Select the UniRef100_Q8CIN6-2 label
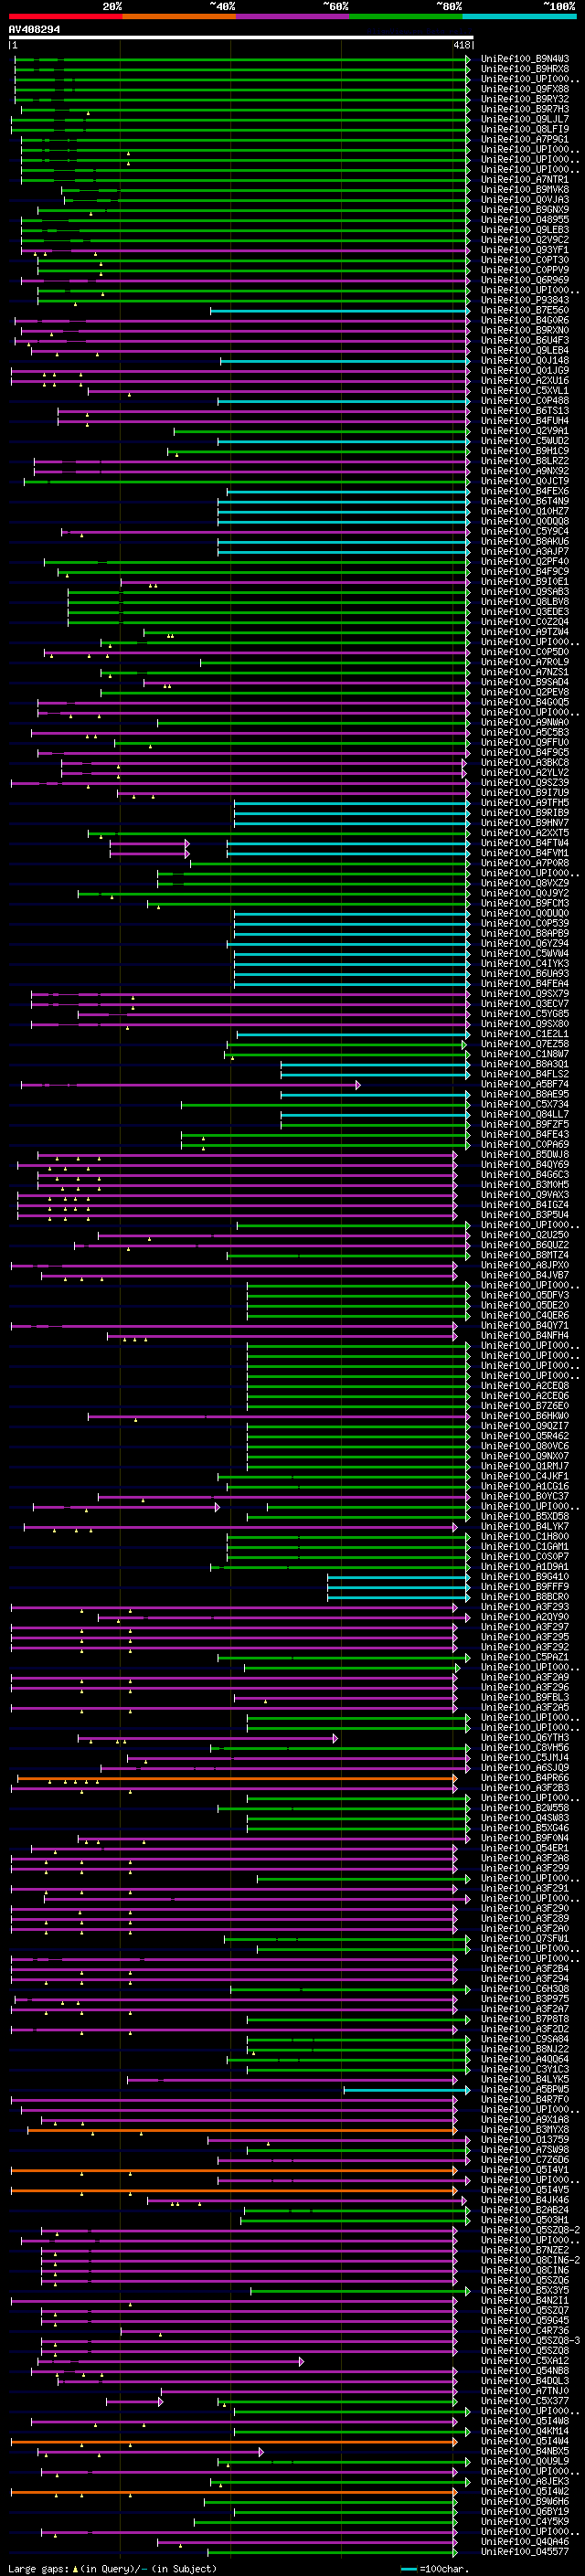Screen dimensions: 585x2576 click(530, 2260)
